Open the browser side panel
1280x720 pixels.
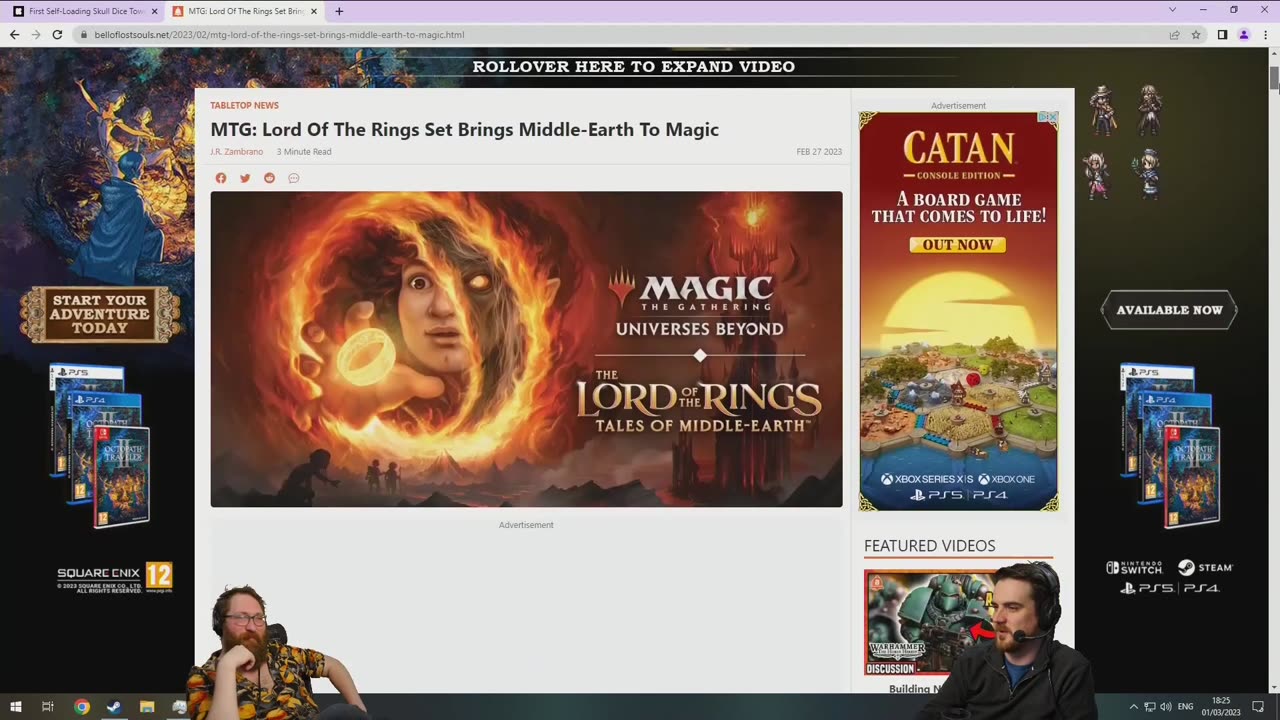(1222, 35)
